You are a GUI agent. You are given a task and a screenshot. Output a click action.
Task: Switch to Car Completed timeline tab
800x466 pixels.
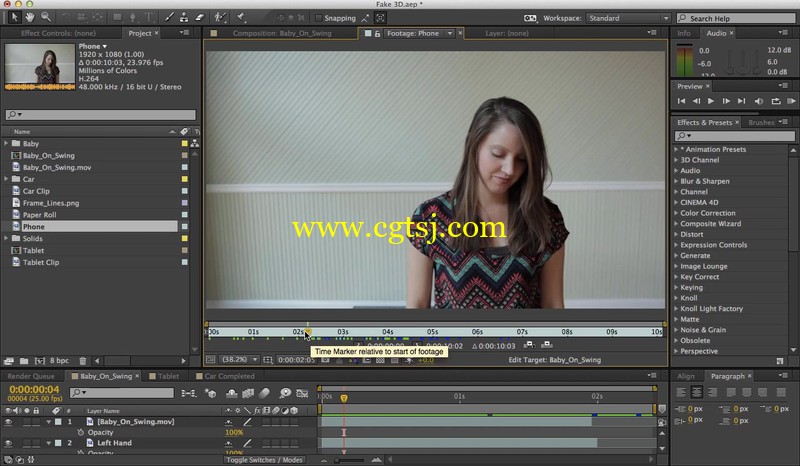[x=229, y=376]
